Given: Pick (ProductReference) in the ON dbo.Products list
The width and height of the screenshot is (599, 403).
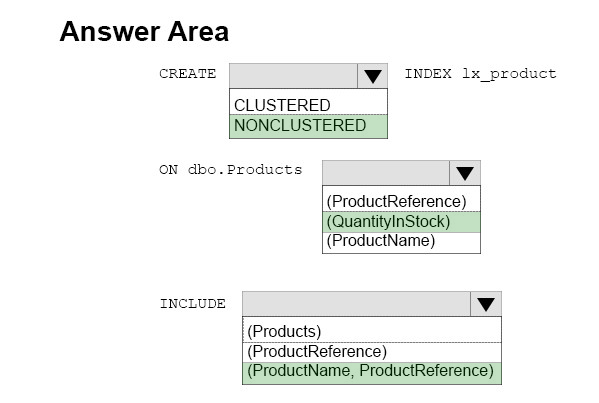Looking at the screenshot, I should click(401, 201).
